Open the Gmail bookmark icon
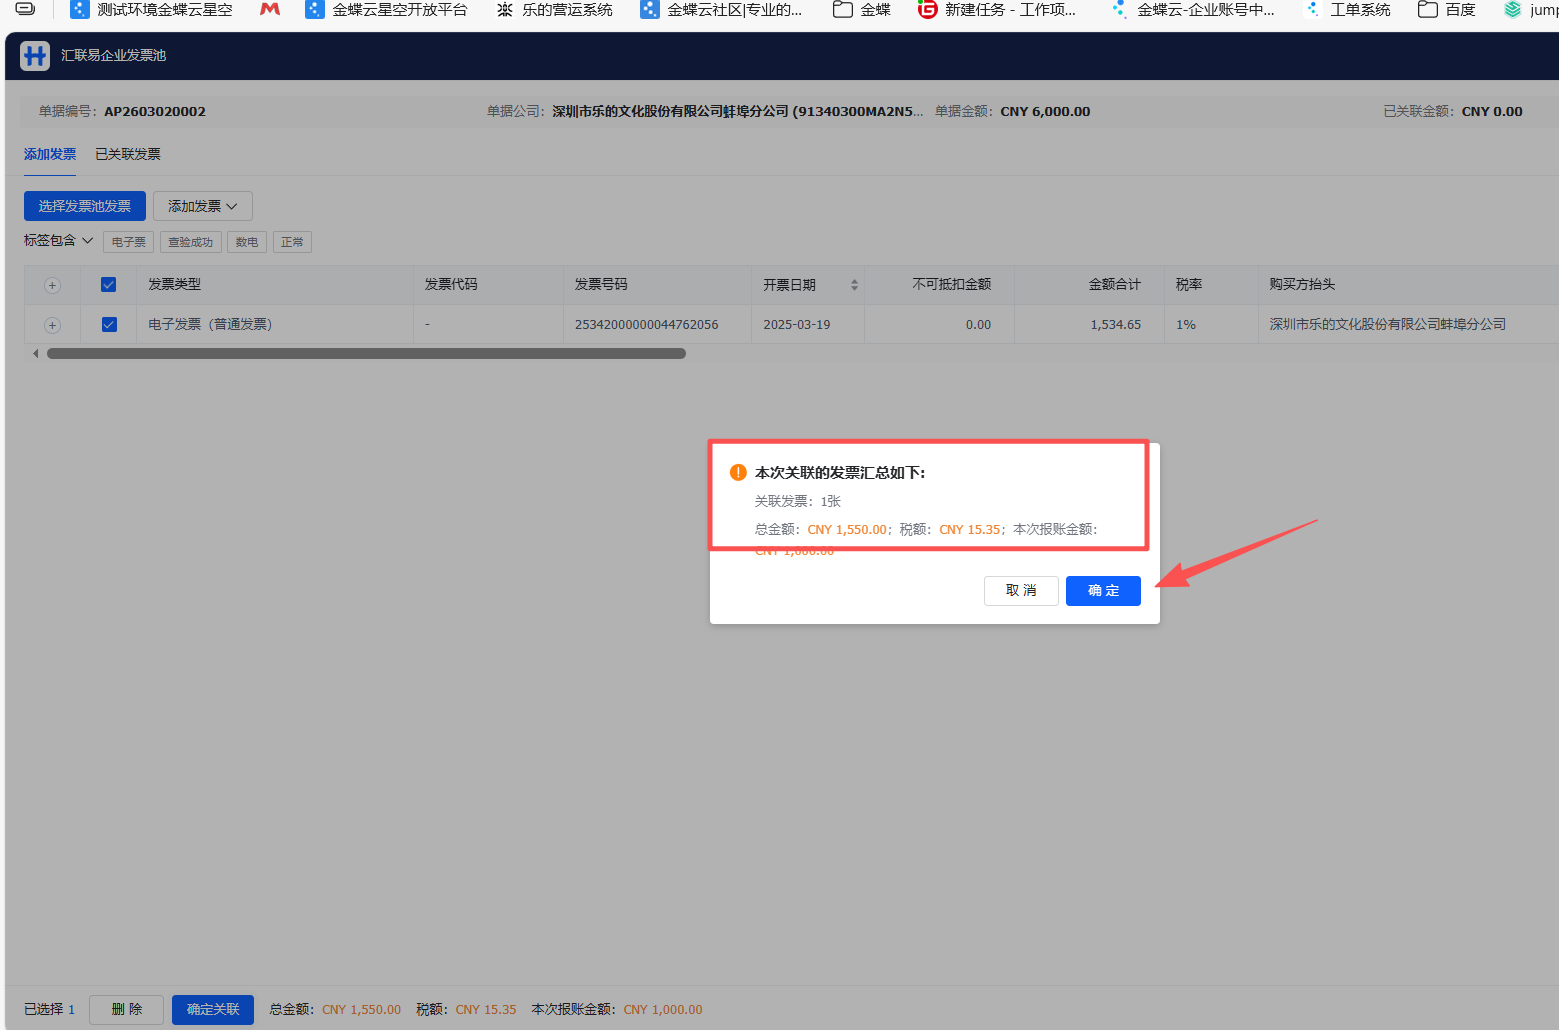1559x1030 pixels. [270, 10]
